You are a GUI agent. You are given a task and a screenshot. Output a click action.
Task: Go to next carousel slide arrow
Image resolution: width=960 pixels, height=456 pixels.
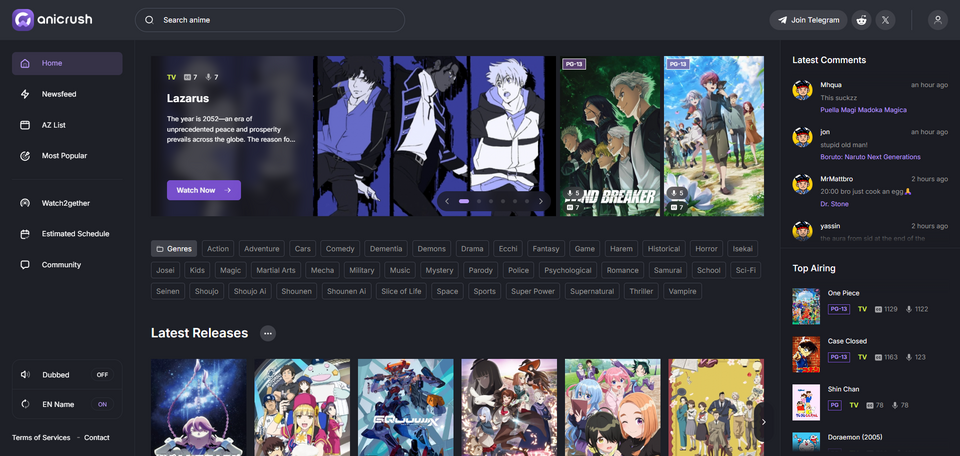[540, 201]
